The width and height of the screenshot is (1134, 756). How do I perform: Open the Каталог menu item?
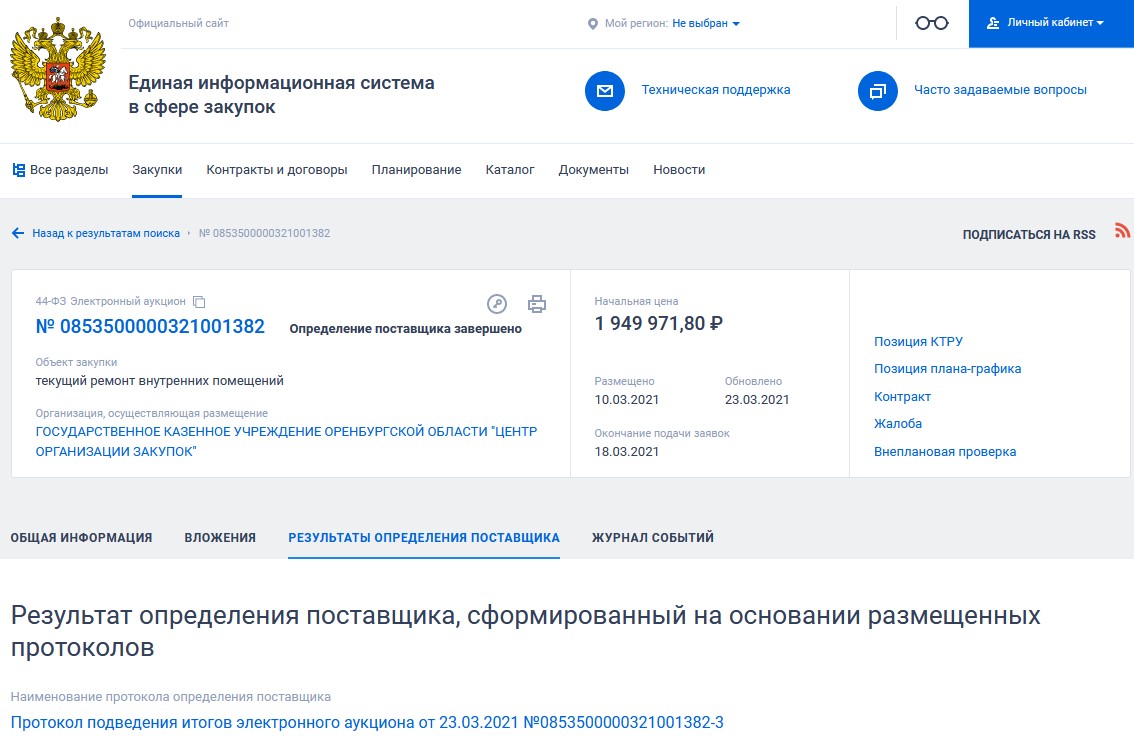point(510,170)
